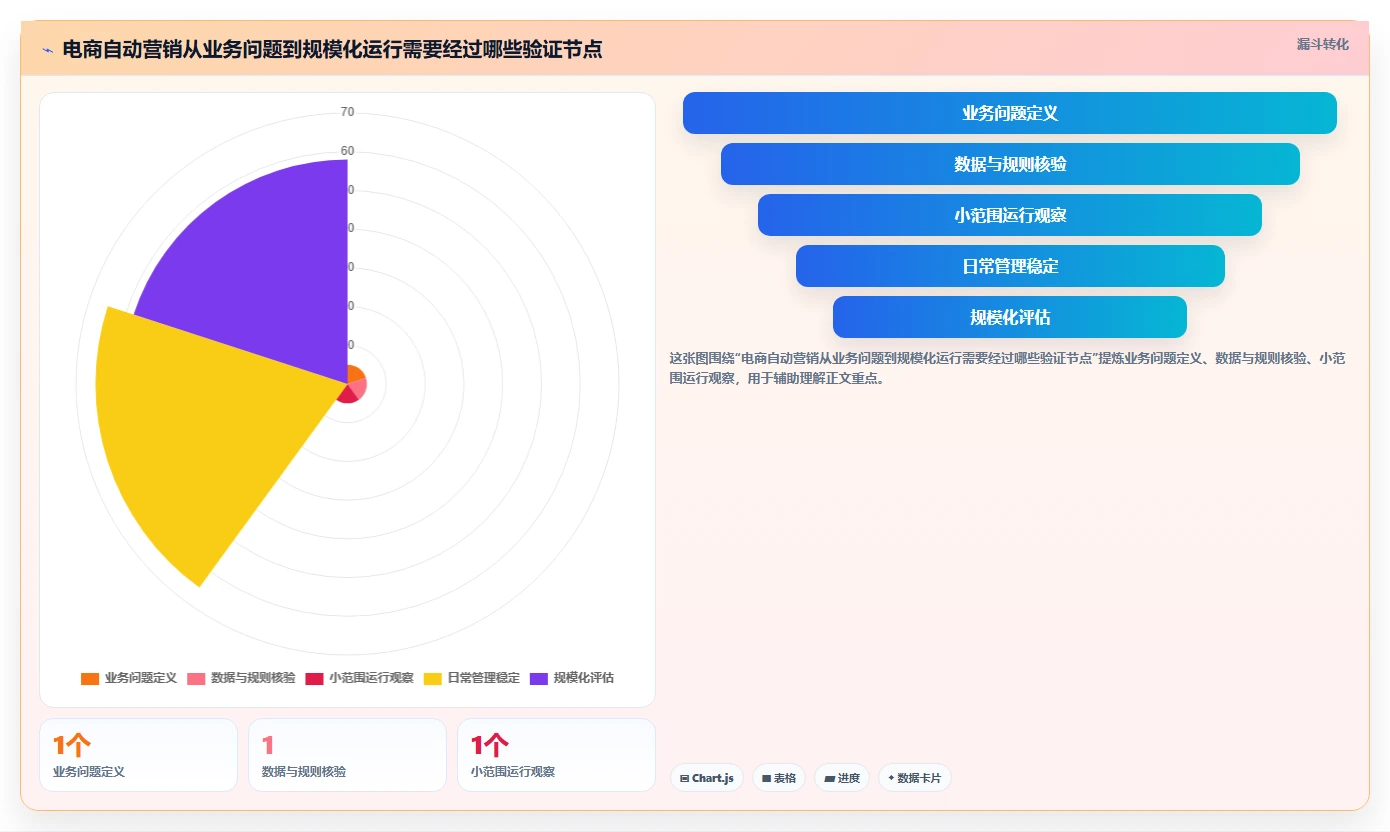This screenshot has height=832, width=1390.
Task: Click the 漏斗转化 label in header
Action: (1323, 44)
